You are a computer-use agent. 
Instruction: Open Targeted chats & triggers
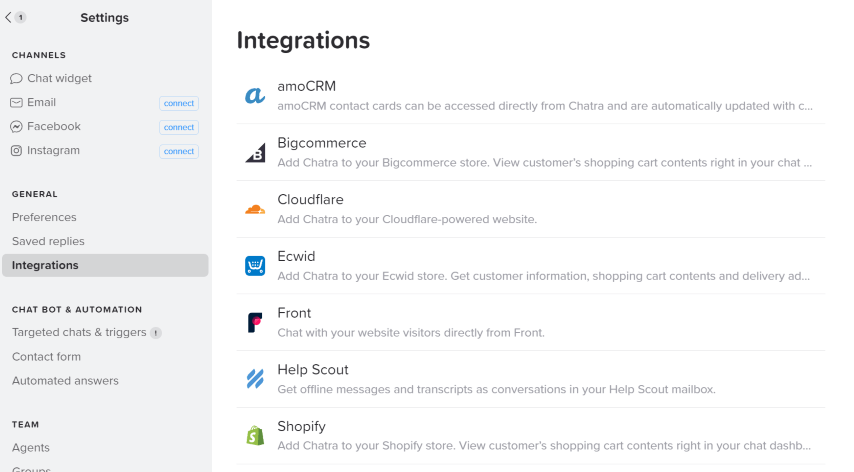79,332
